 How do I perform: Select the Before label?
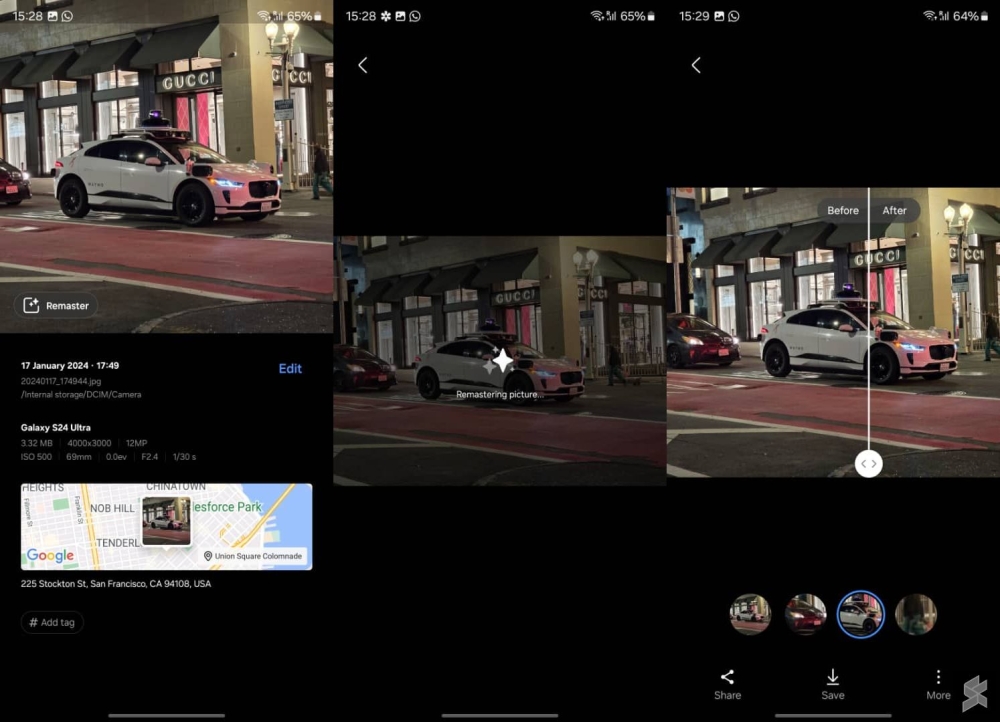click(842, 210)
